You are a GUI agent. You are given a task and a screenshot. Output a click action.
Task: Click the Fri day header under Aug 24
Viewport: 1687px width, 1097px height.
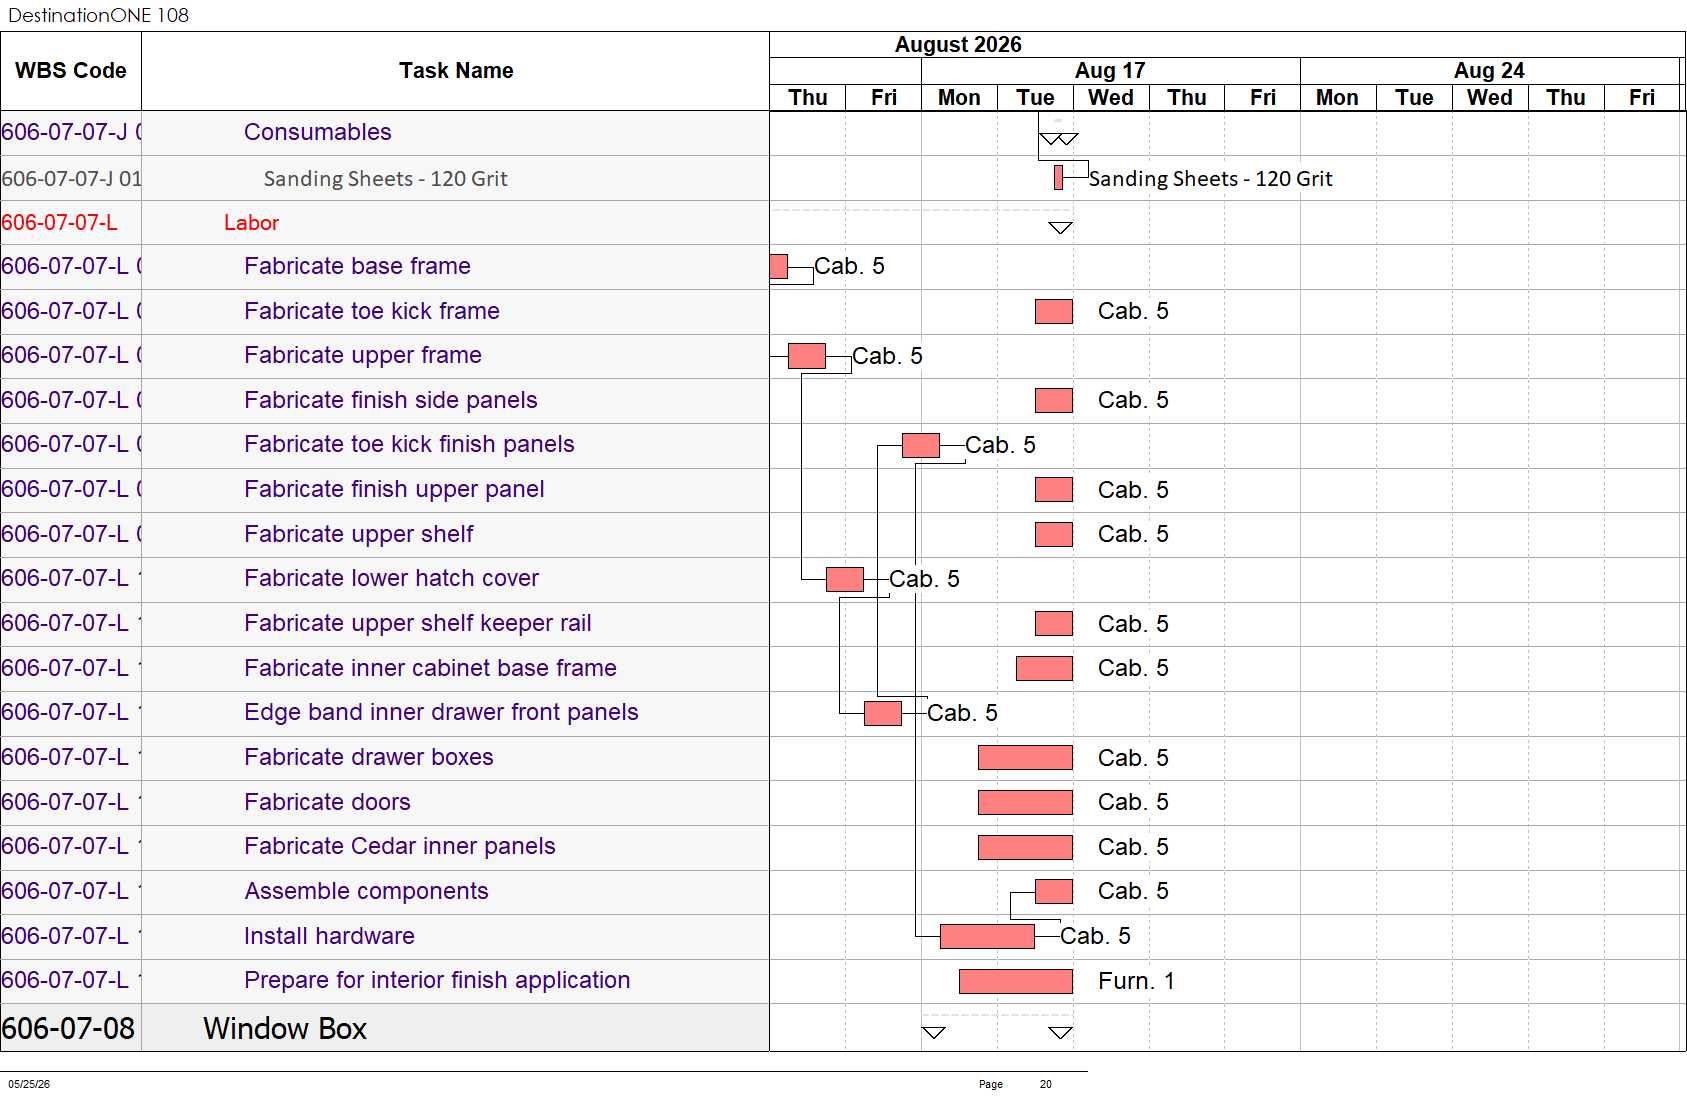click(1642, 98)
